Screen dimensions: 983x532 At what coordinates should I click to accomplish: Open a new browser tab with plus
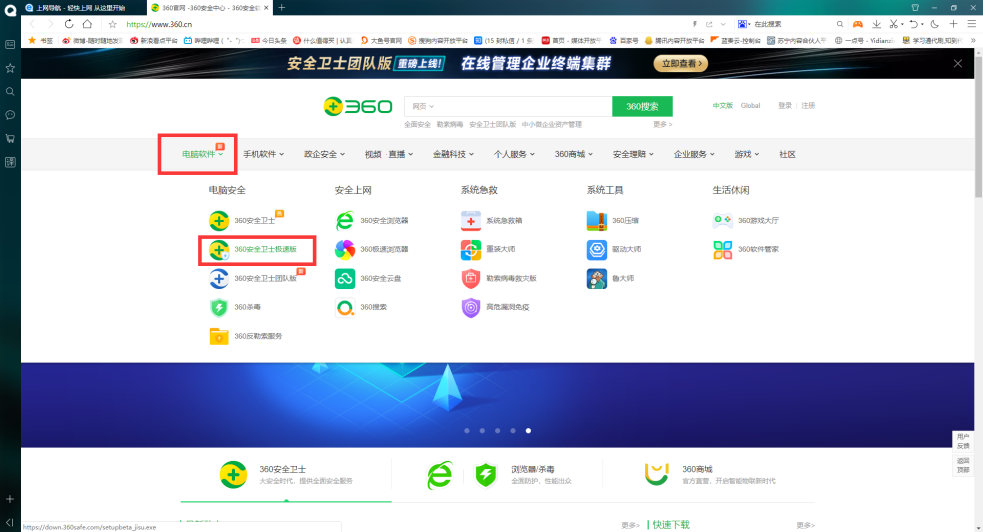[x=281, y=8]
